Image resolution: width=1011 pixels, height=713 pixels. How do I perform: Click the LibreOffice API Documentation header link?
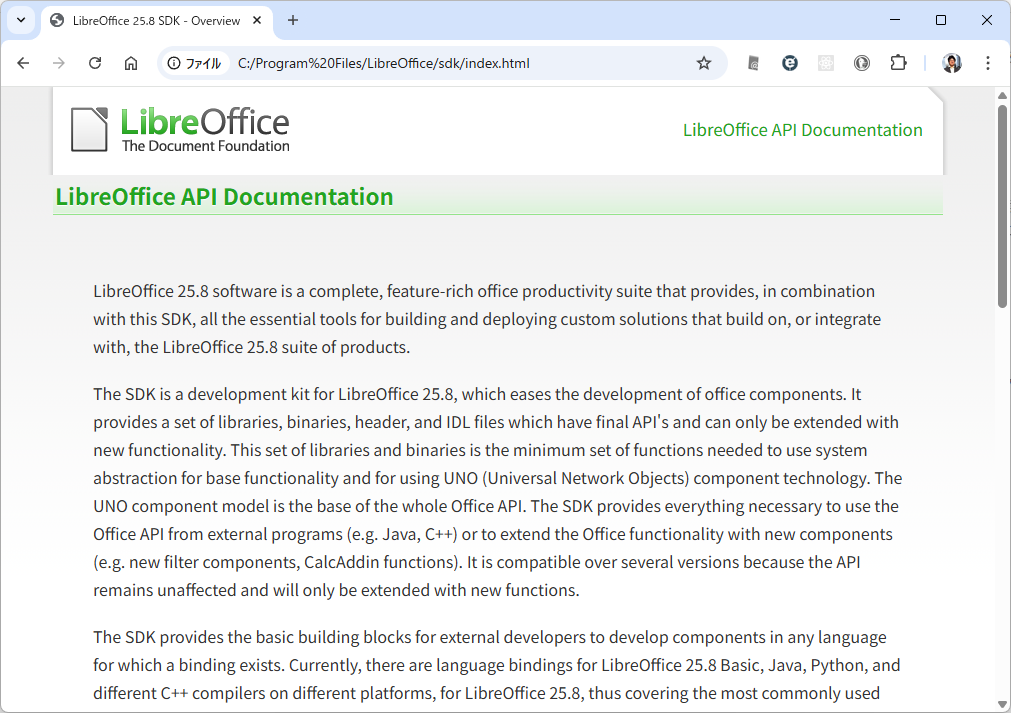(x=802, y=130)
